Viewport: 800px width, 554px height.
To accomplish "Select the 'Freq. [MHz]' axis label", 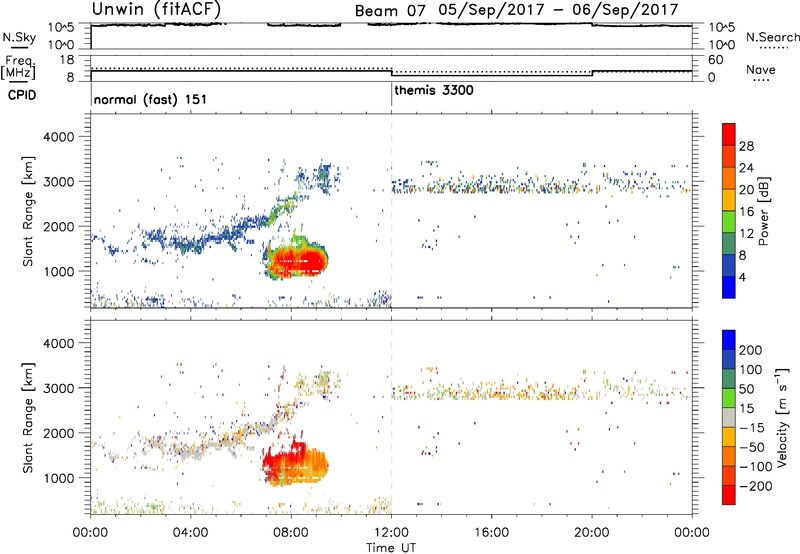I will pos(19,67).
